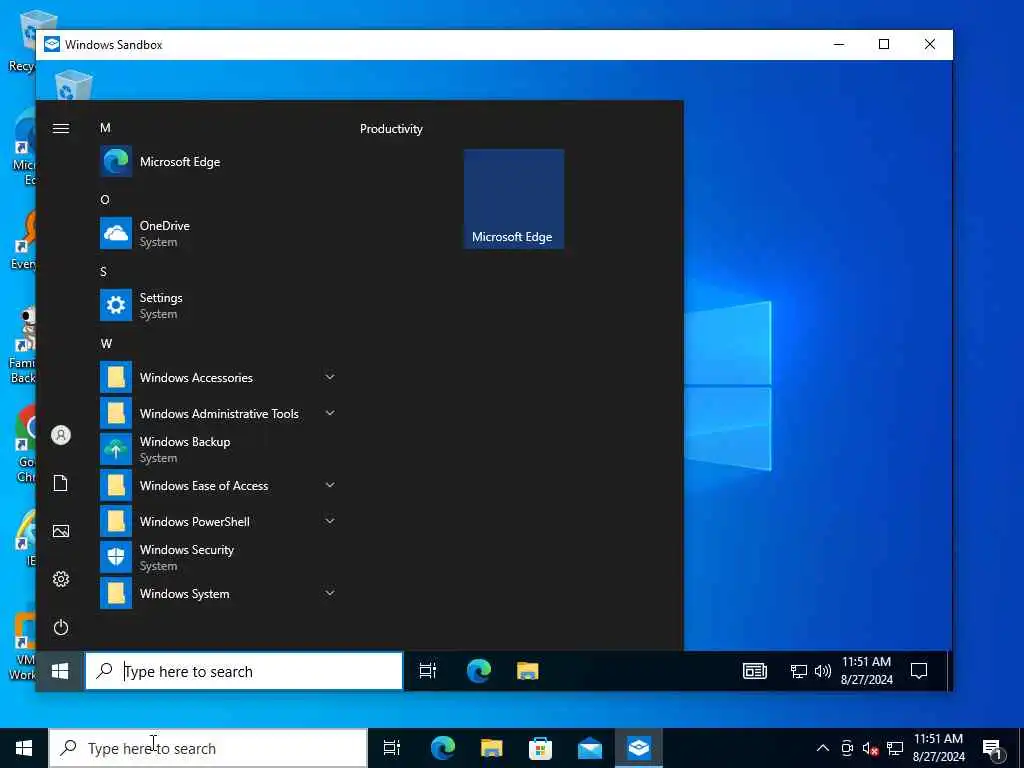Click the letter O section header

(x=104, y=200)
